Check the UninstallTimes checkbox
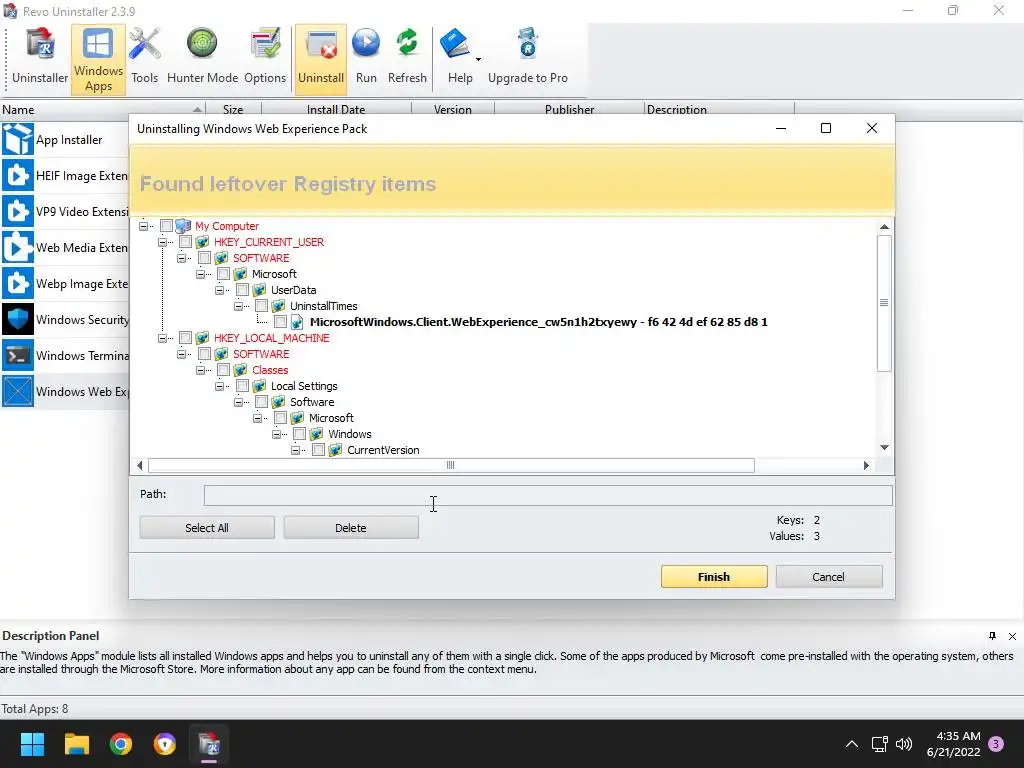The width and height of the screenshot is (1024, 768). point(261,306)
